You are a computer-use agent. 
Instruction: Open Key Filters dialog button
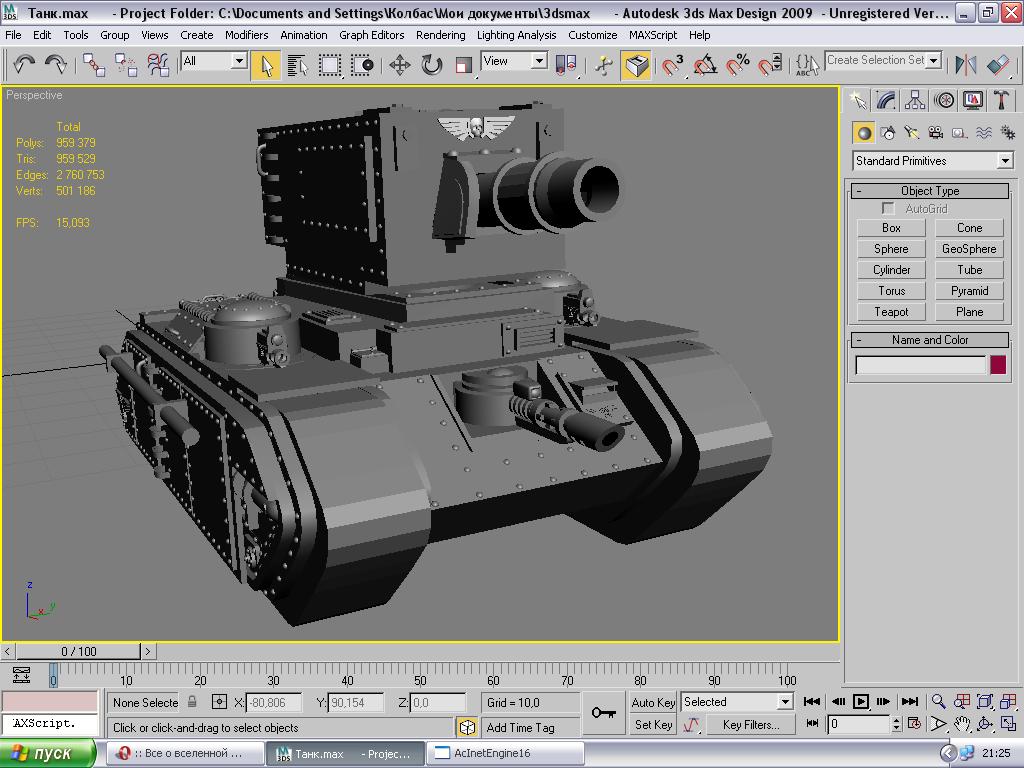pyautogui.click(x=750, y=725)
